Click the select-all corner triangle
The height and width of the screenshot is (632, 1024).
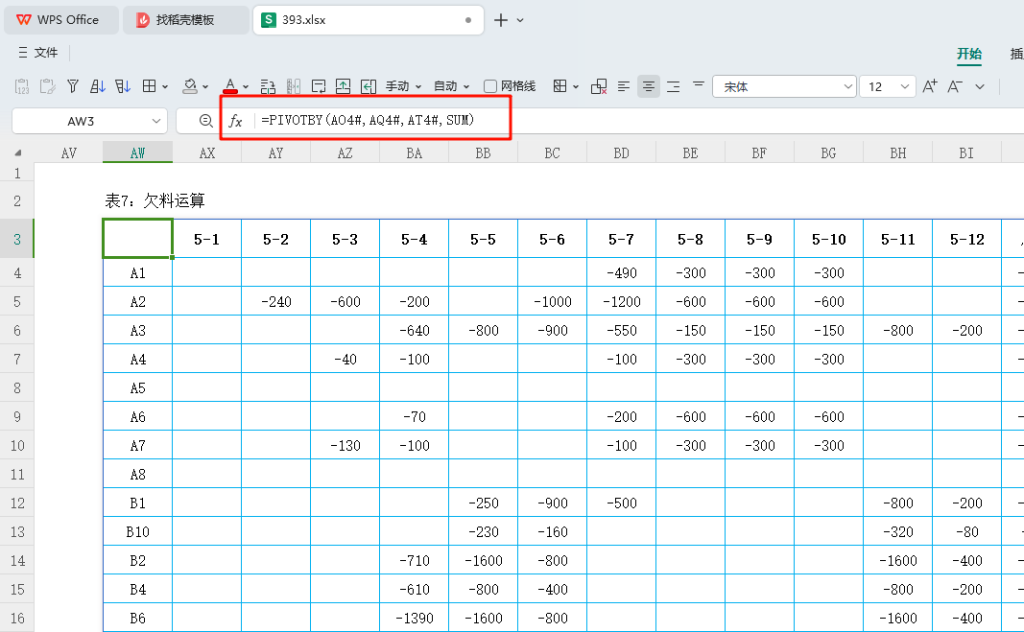(x=18, y=153)
